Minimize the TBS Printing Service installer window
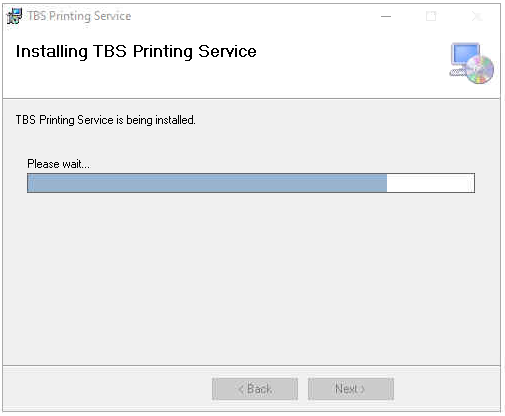The image size is (505, 416). [386, 16]
